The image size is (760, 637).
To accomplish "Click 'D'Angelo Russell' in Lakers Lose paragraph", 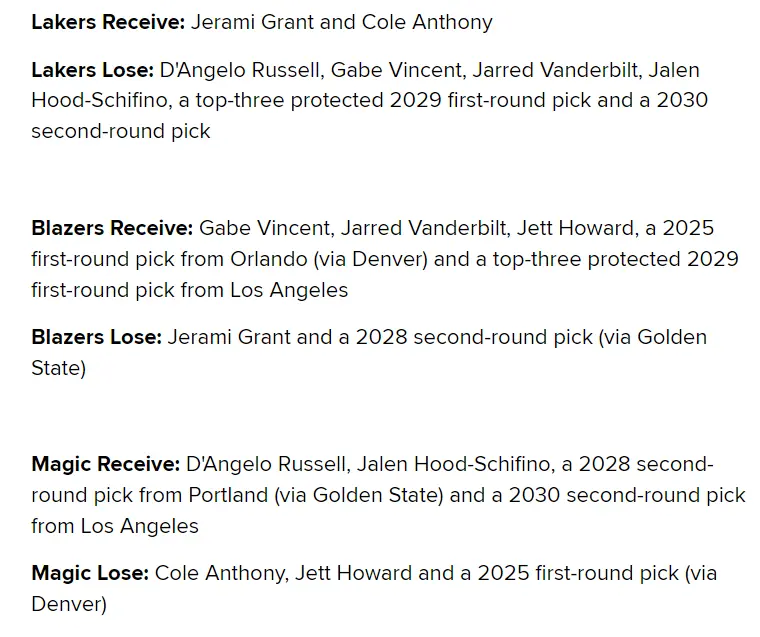I will point(242,71).
